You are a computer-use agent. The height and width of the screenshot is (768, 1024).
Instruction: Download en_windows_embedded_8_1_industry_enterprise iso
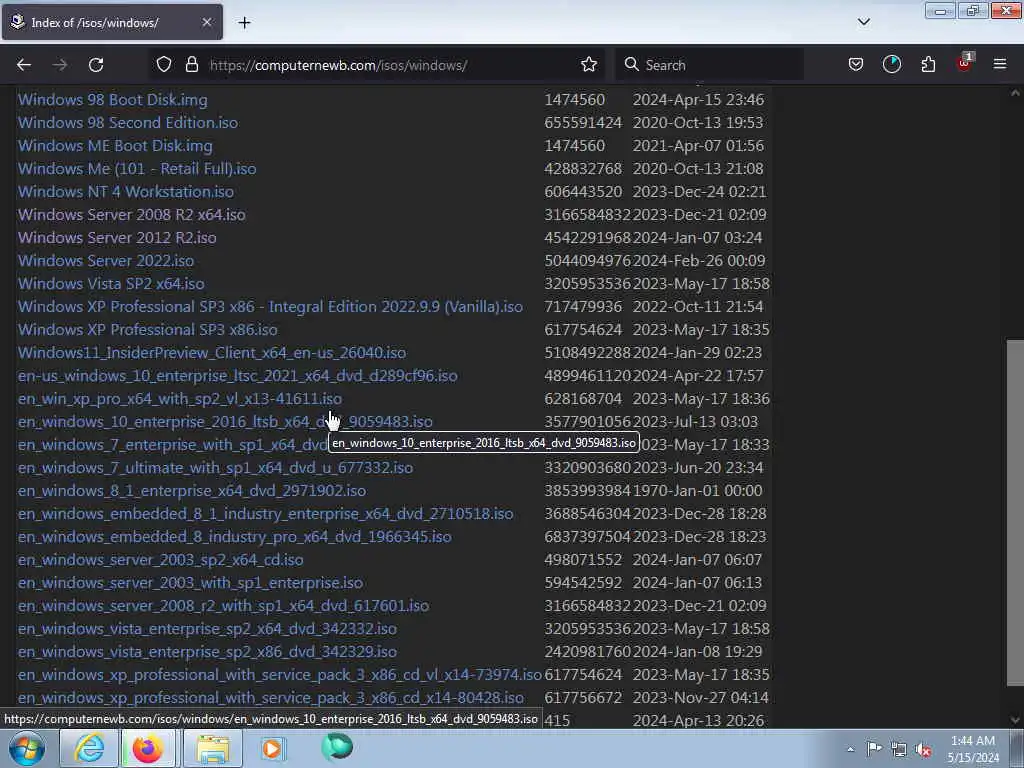265,513
